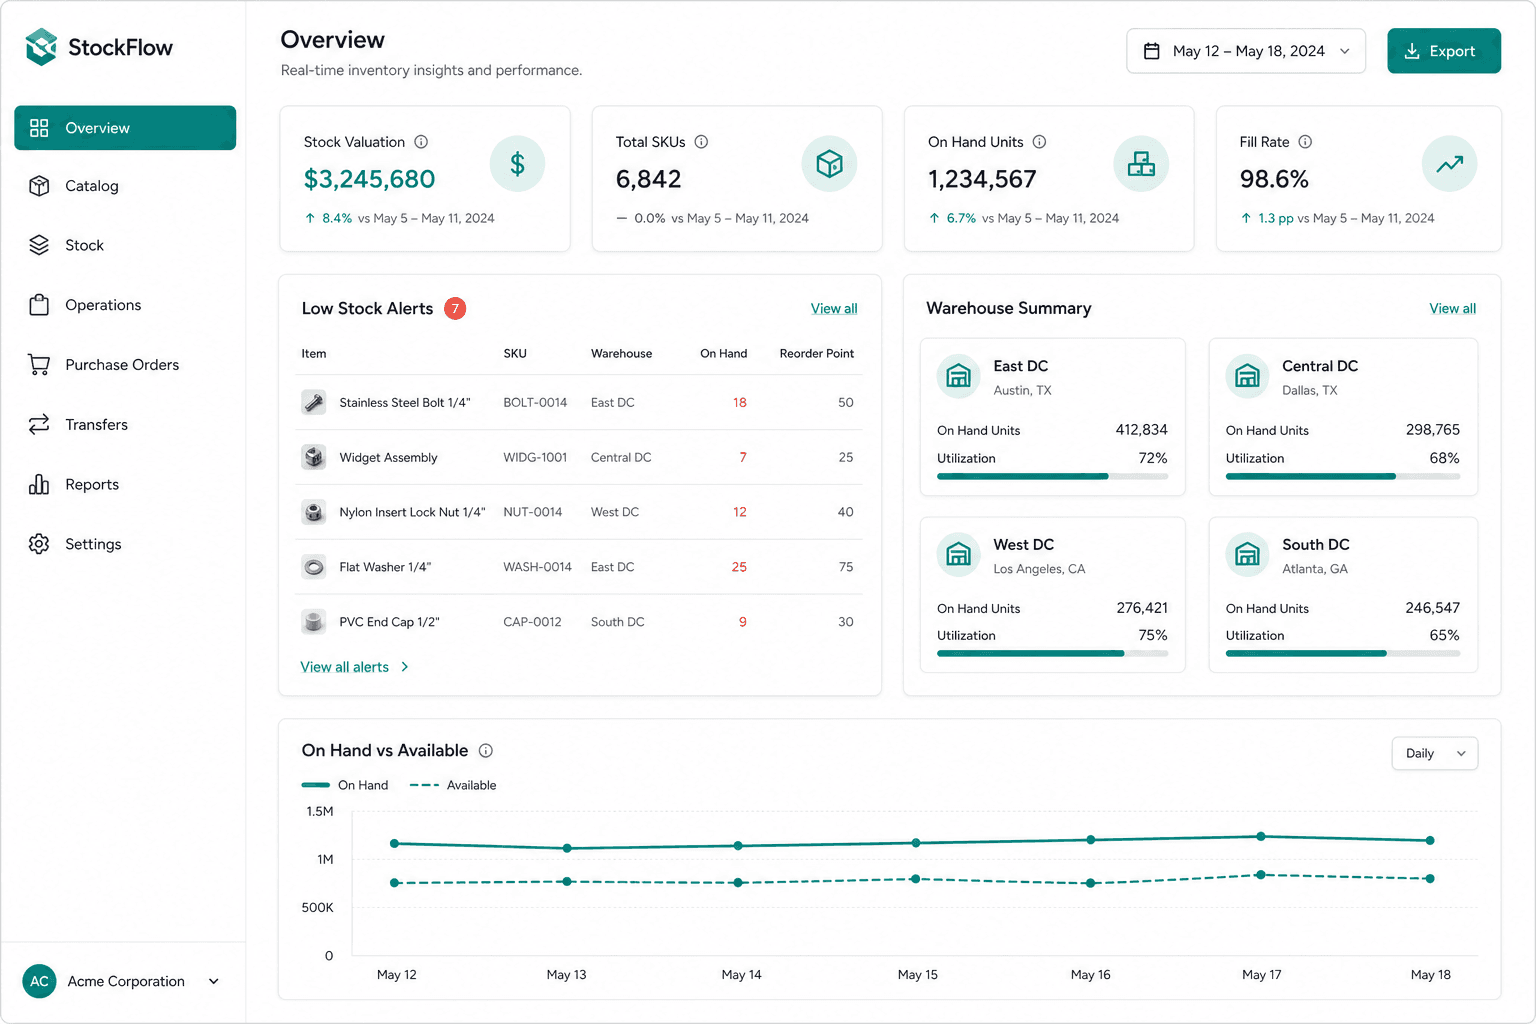Click the On Hand Units boxes icon
This screenshot has width=1536, height=1024.
[x=1141, y=164]
